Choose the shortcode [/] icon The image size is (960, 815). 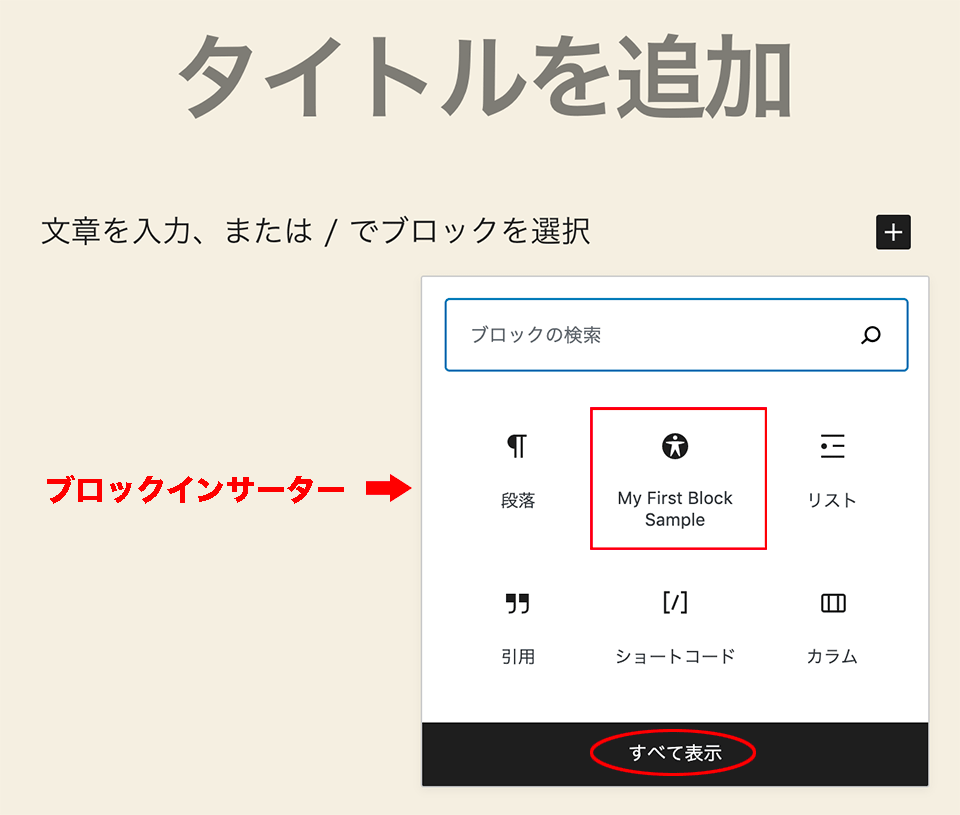[x=675, y=602]
